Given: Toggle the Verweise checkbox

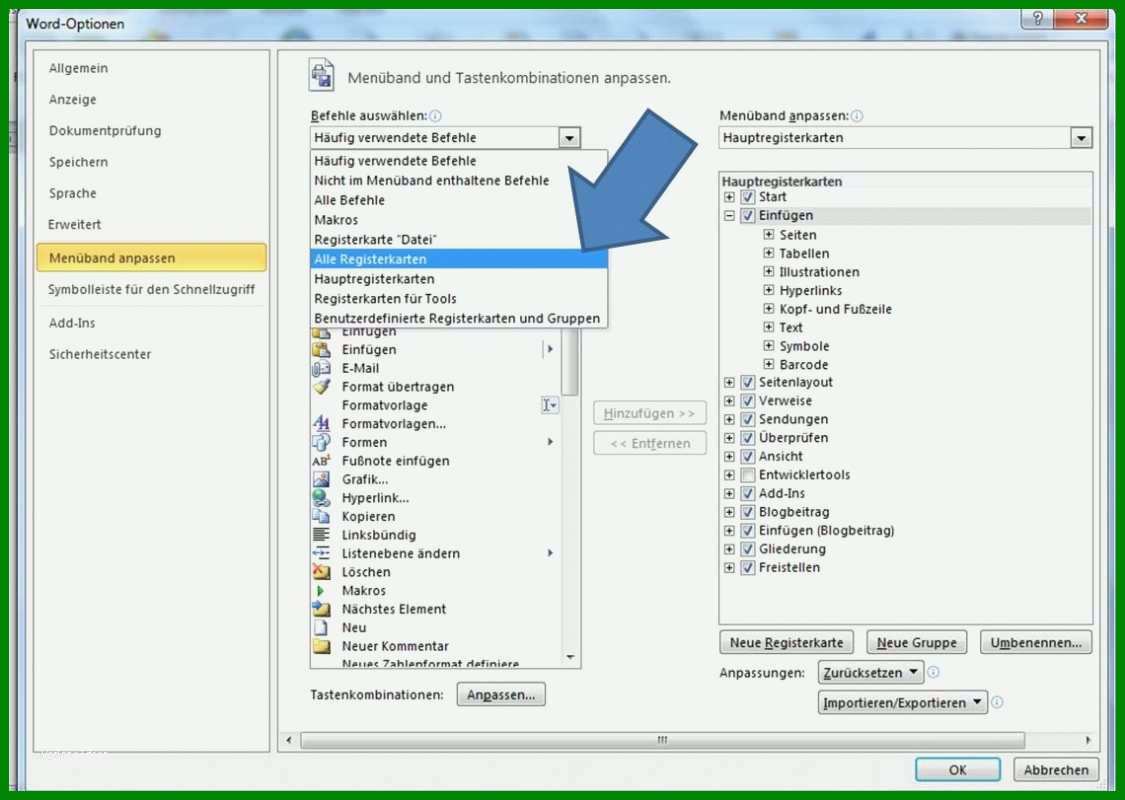Looking at the screenshot, I should tap(748, 401).
